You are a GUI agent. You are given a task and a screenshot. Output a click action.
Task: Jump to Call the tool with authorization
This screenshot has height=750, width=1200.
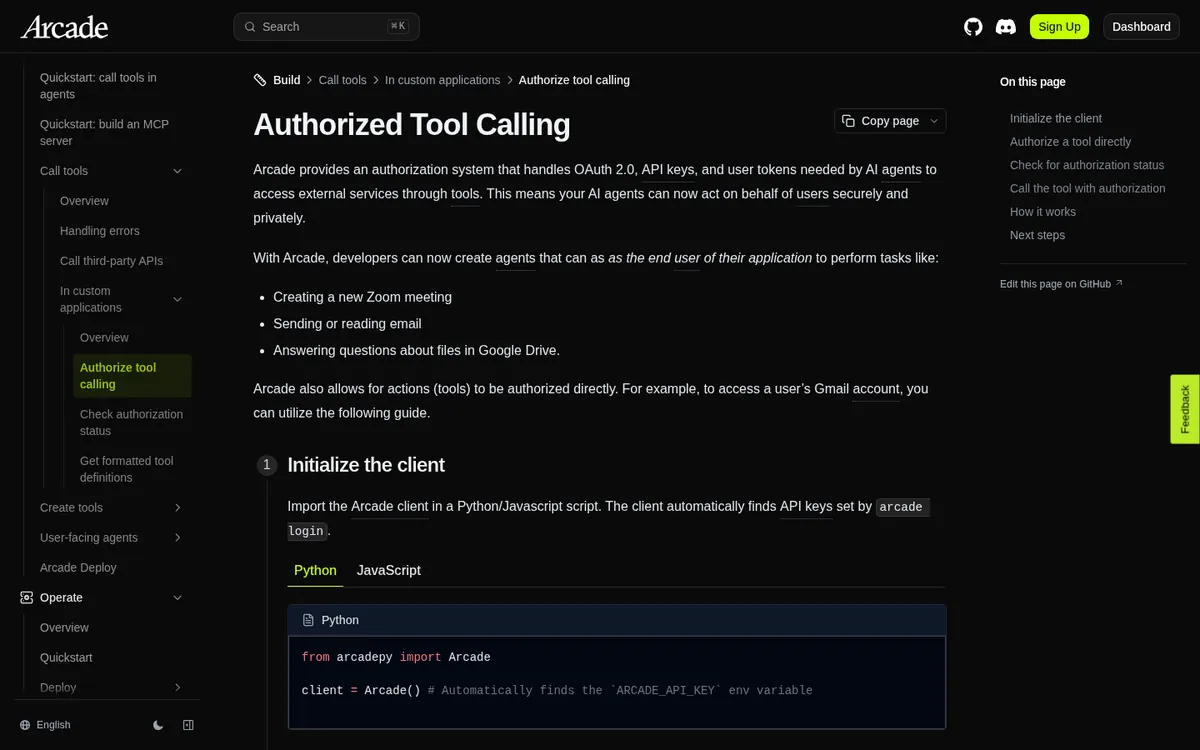point(1087,188)
